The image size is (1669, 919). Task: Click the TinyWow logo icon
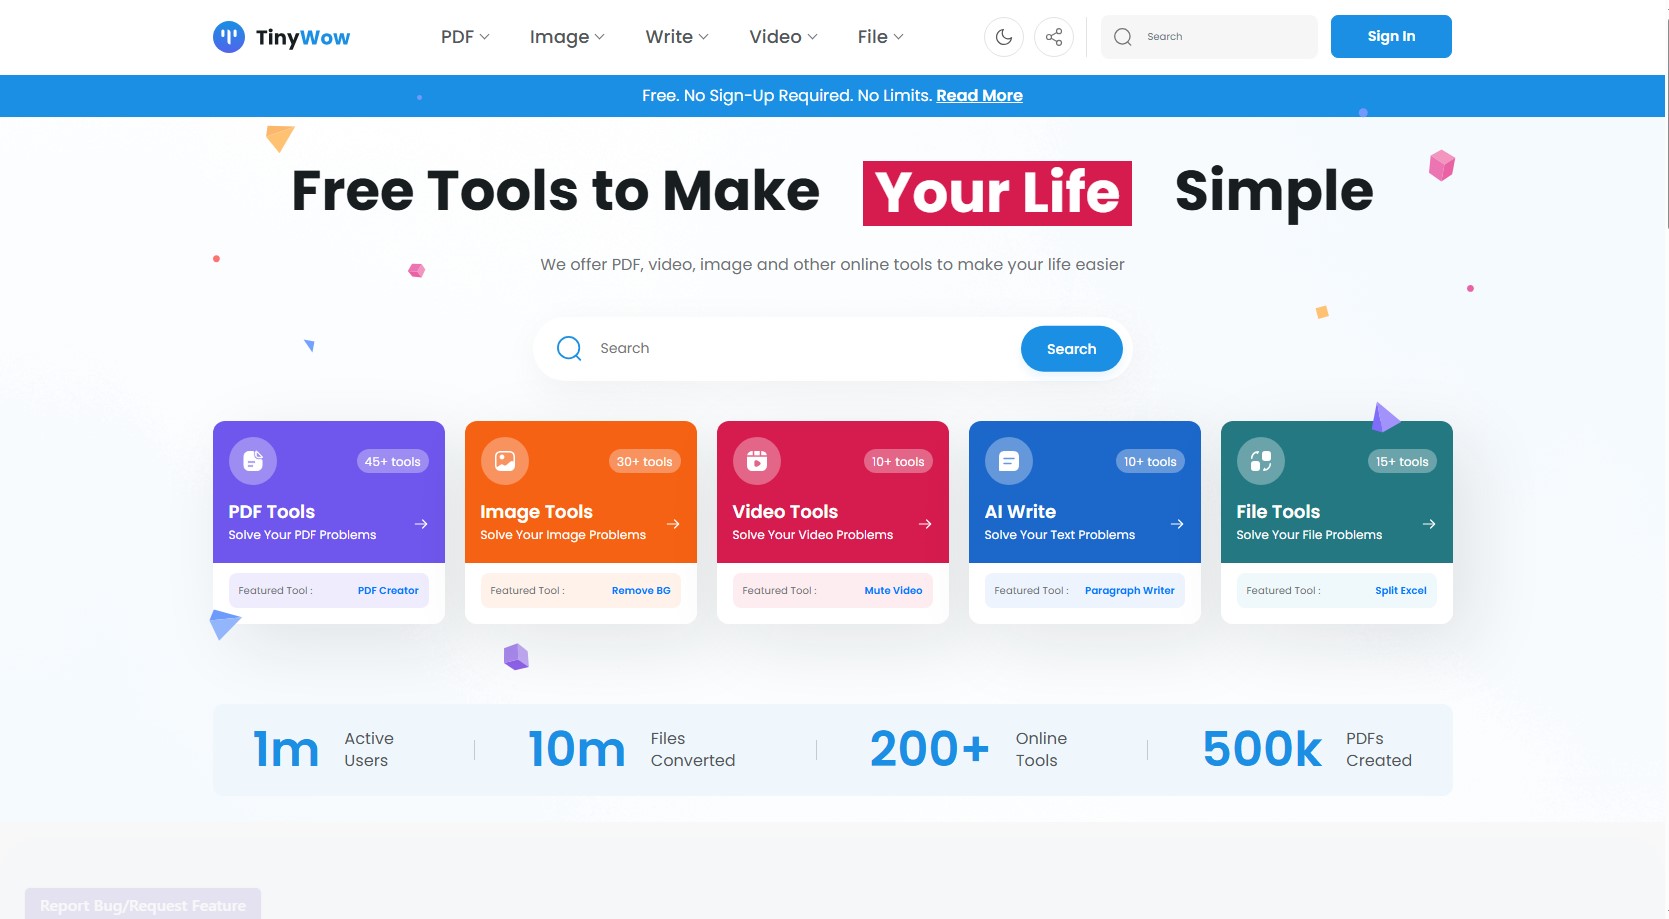(x=229, y=37)
